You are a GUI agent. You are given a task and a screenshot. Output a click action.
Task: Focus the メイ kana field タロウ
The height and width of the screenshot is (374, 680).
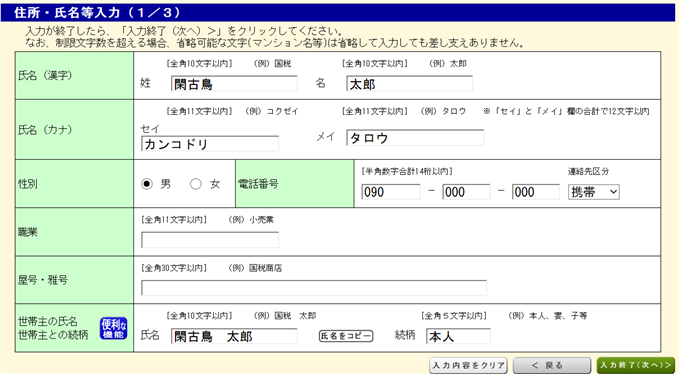[415, 138]
